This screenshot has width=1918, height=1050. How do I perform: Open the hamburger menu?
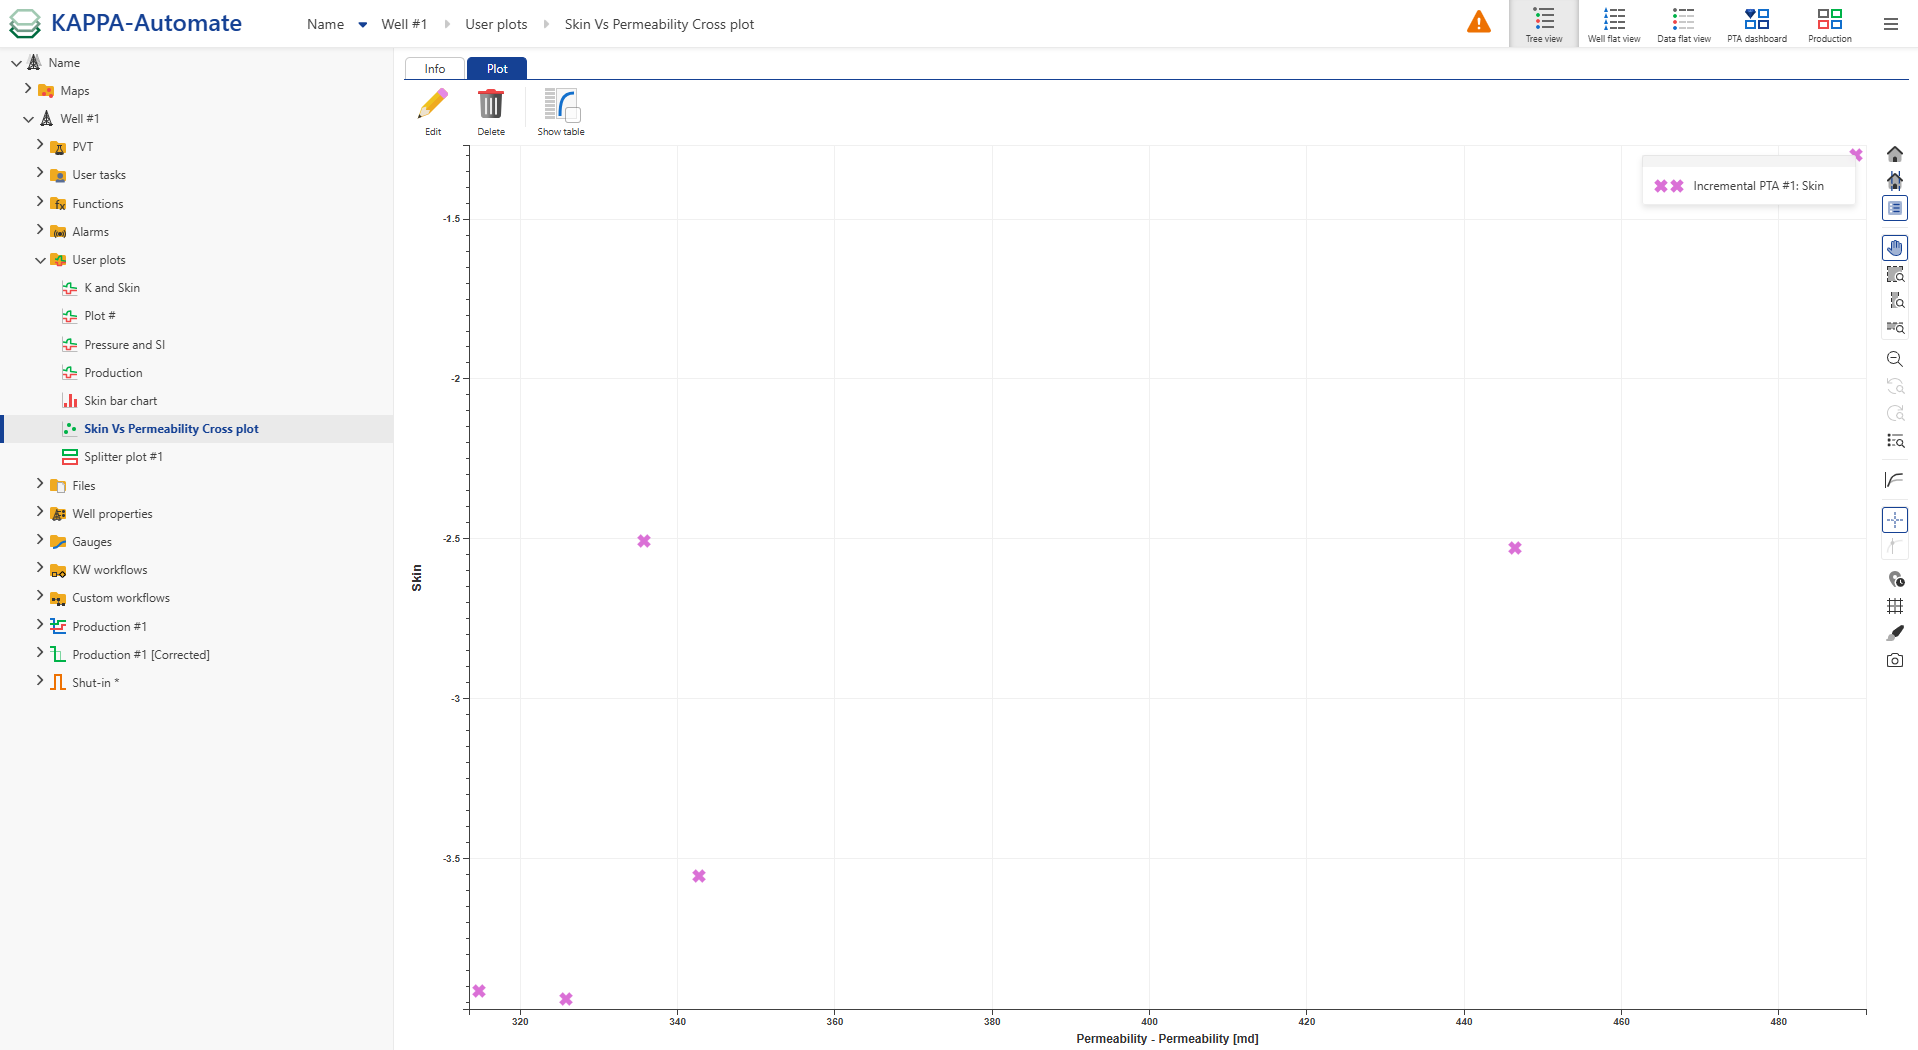pos(1891,24)
